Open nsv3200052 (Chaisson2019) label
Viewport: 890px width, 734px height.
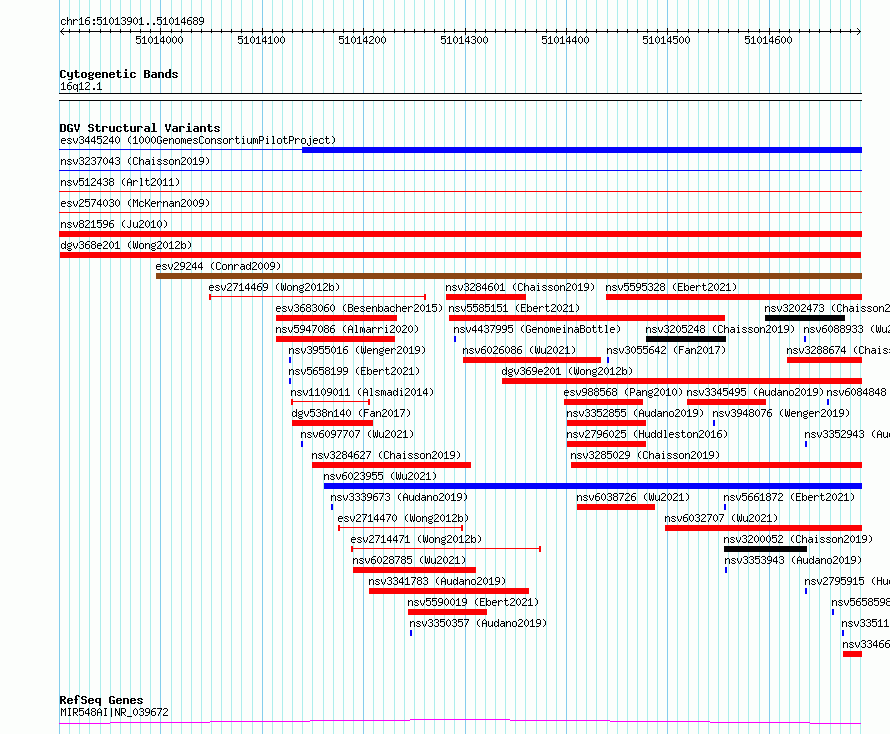click(x=799, y=539)
